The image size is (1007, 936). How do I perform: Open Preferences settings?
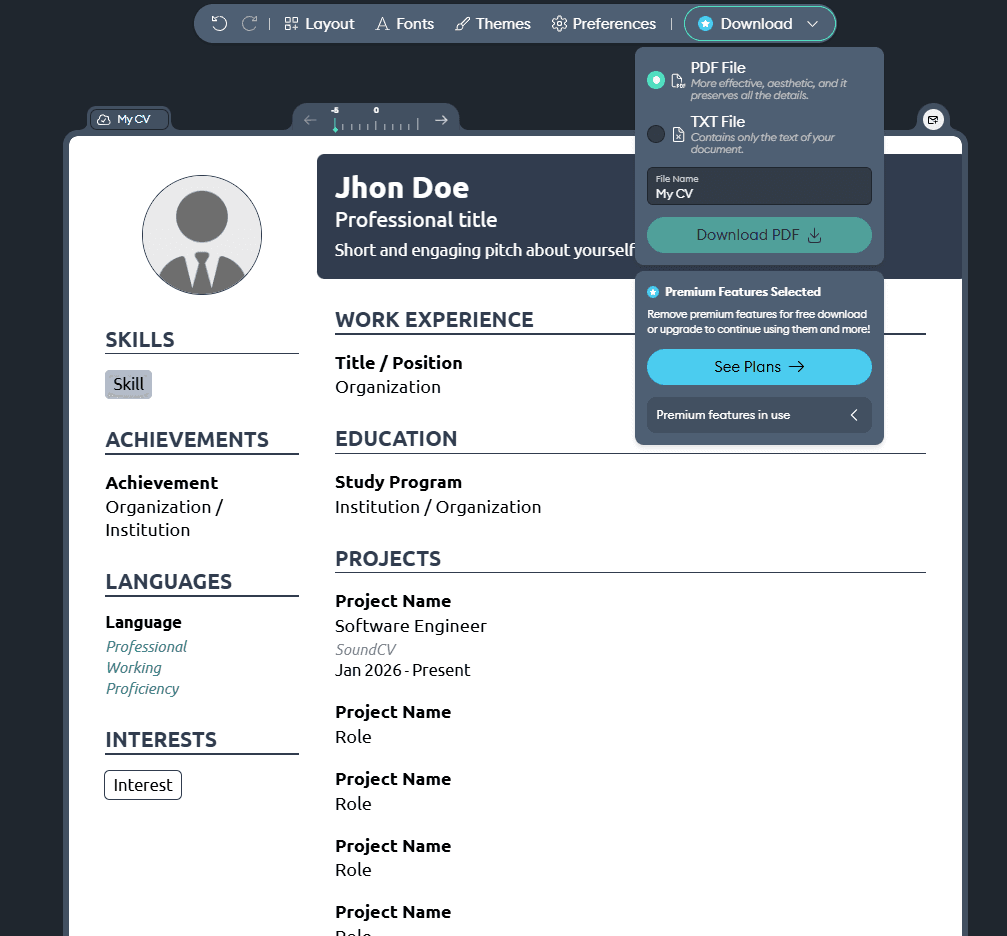pos(603,23)
